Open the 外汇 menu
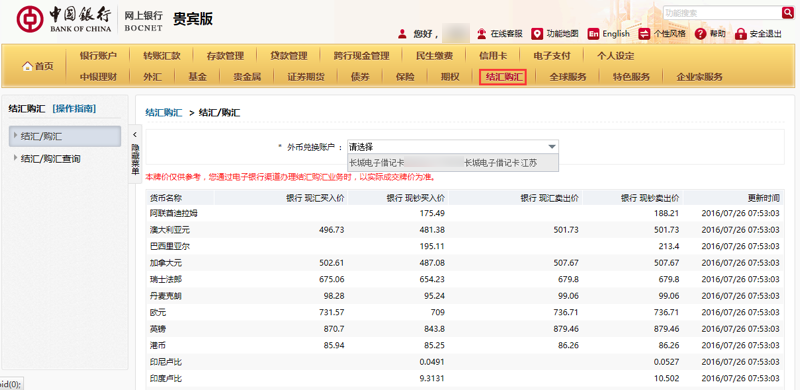This screenshot has width=800, height=390. click(153, 77)
